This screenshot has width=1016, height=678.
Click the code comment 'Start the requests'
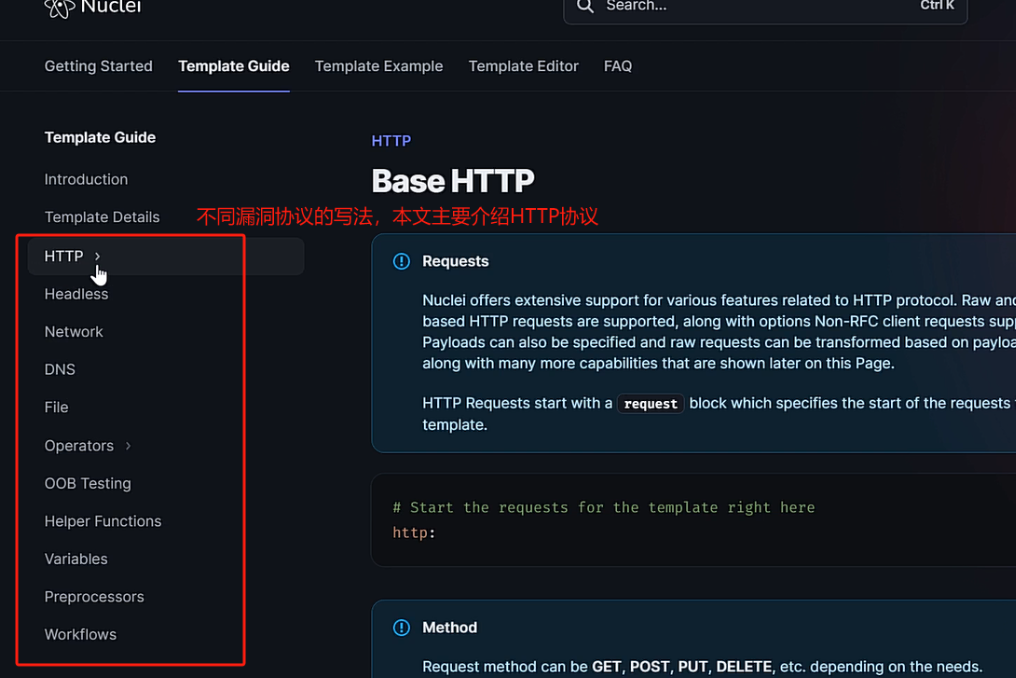point(603,508)
